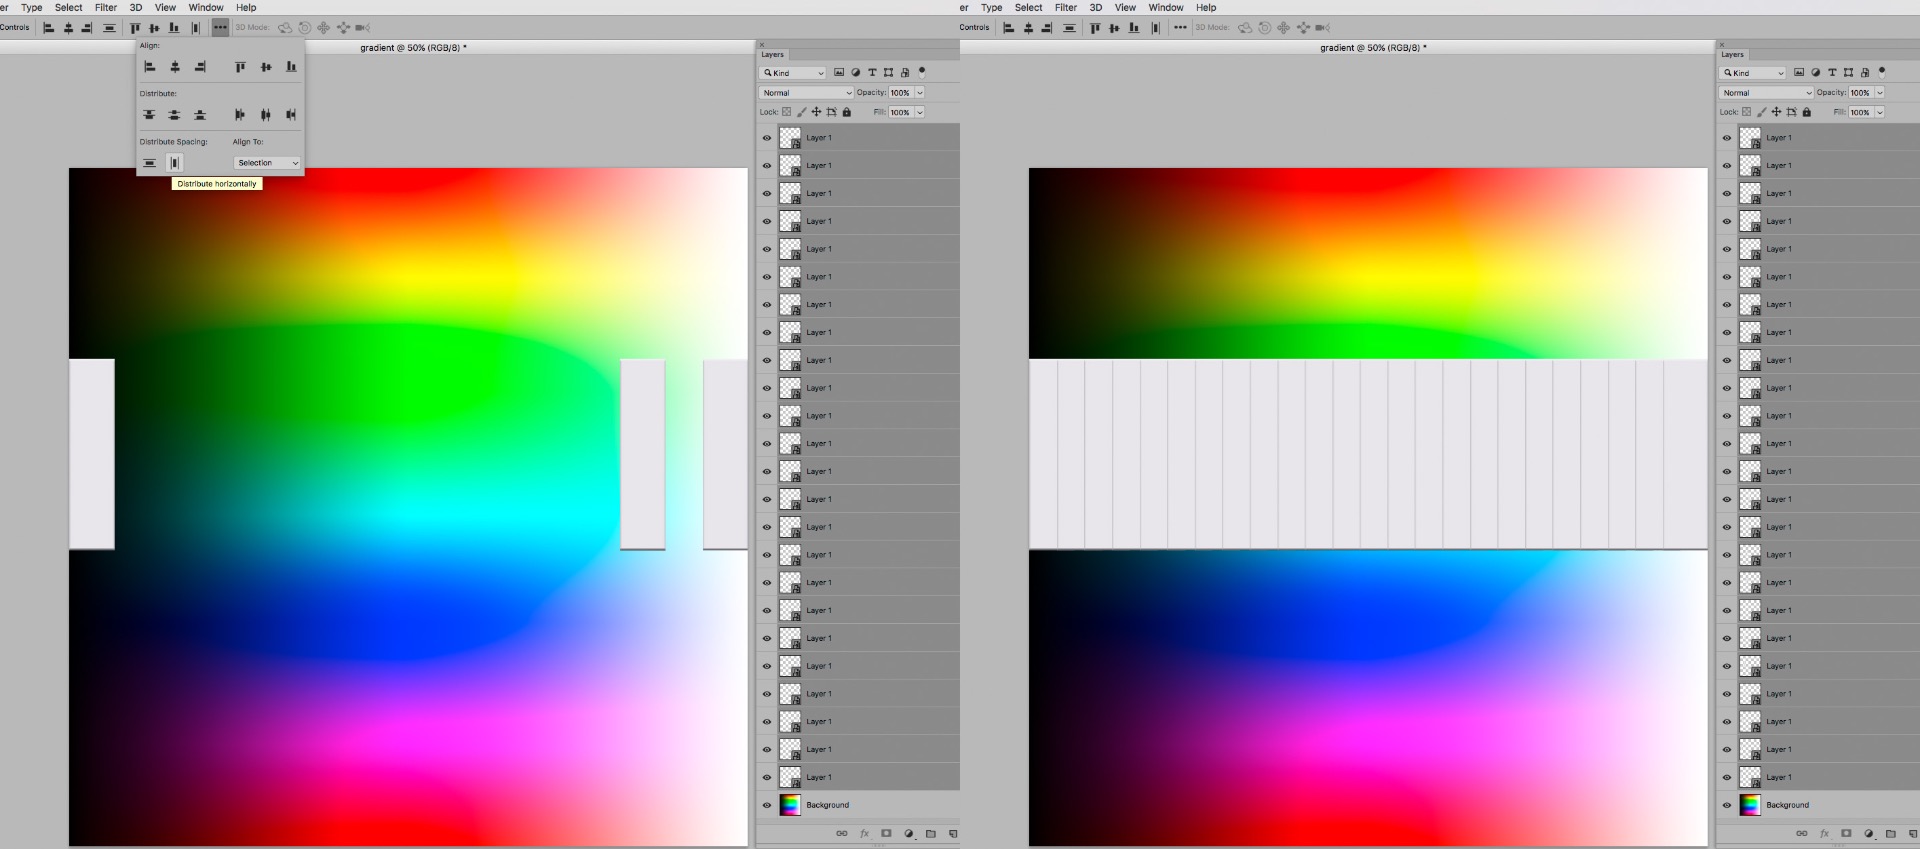Viewport: 1920px width, 849px height.
Task: Expand Opacity slider arrow in right Layers panel
Action: click(1880, 93)
